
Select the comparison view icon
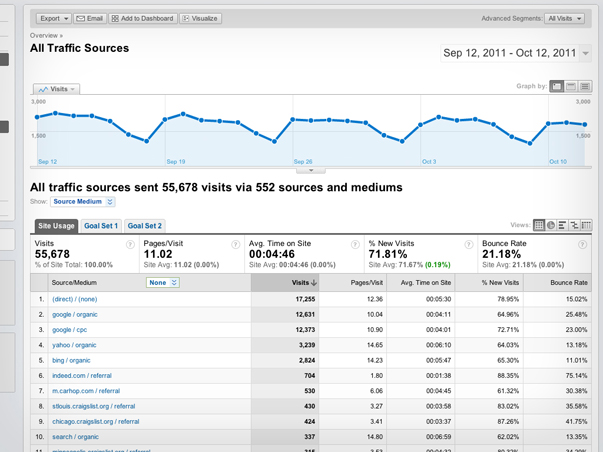pos(574,225)
